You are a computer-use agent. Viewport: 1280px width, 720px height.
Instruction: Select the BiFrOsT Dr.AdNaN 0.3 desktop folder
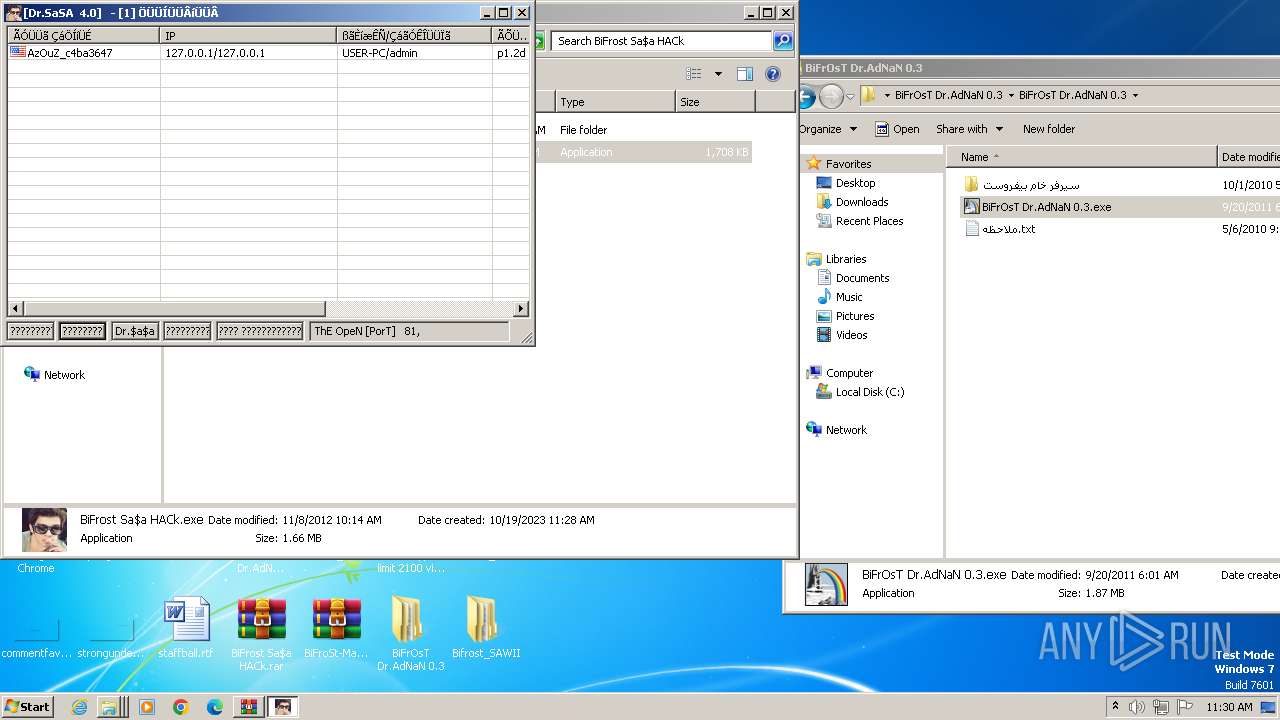click(x=410, y=634)
